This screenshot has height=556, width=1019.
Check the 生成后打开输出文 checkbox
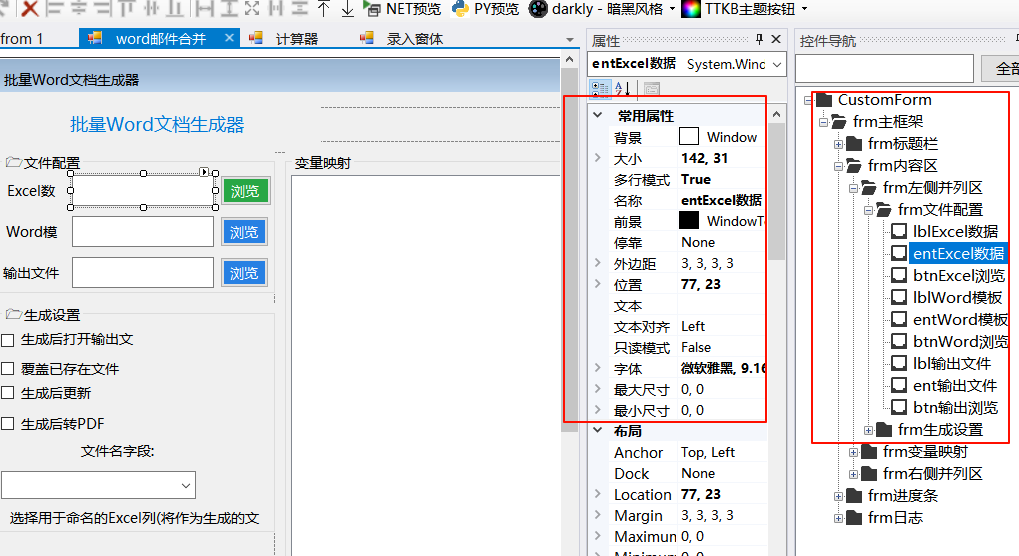[x=8, y=340]
